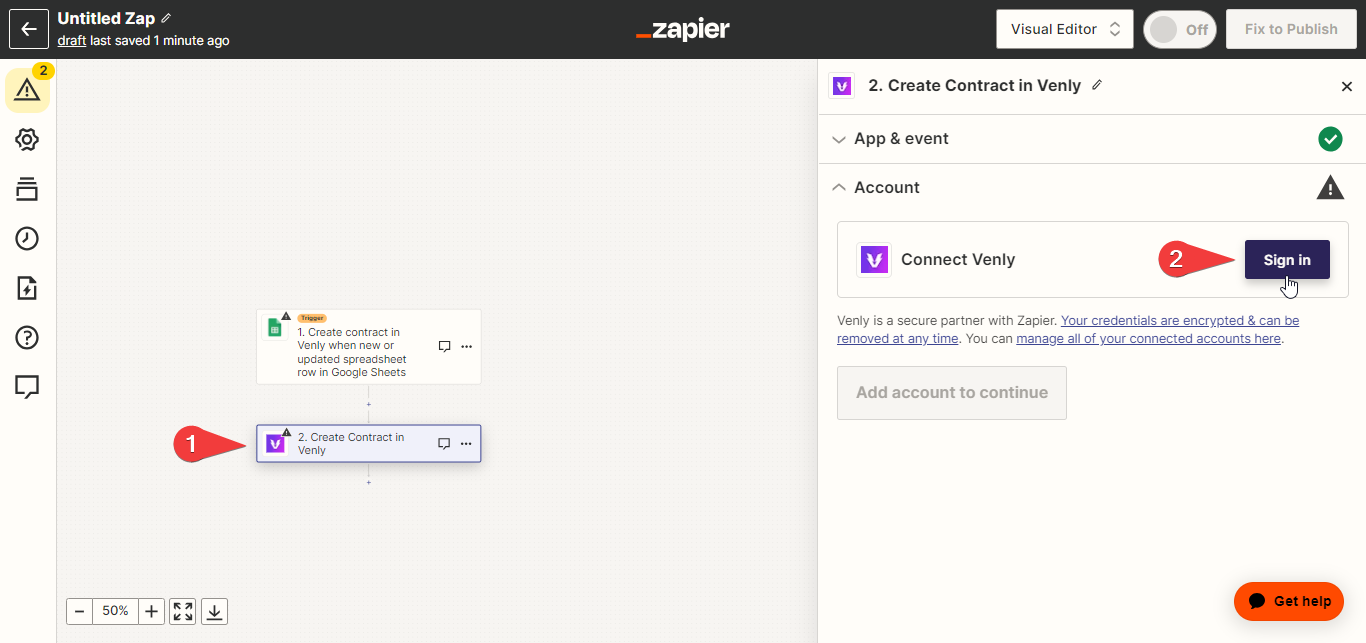Viewport: 1366px width, 643px height.
Task: Open the Visual Editor dropdown
Action: (1064, 29)
